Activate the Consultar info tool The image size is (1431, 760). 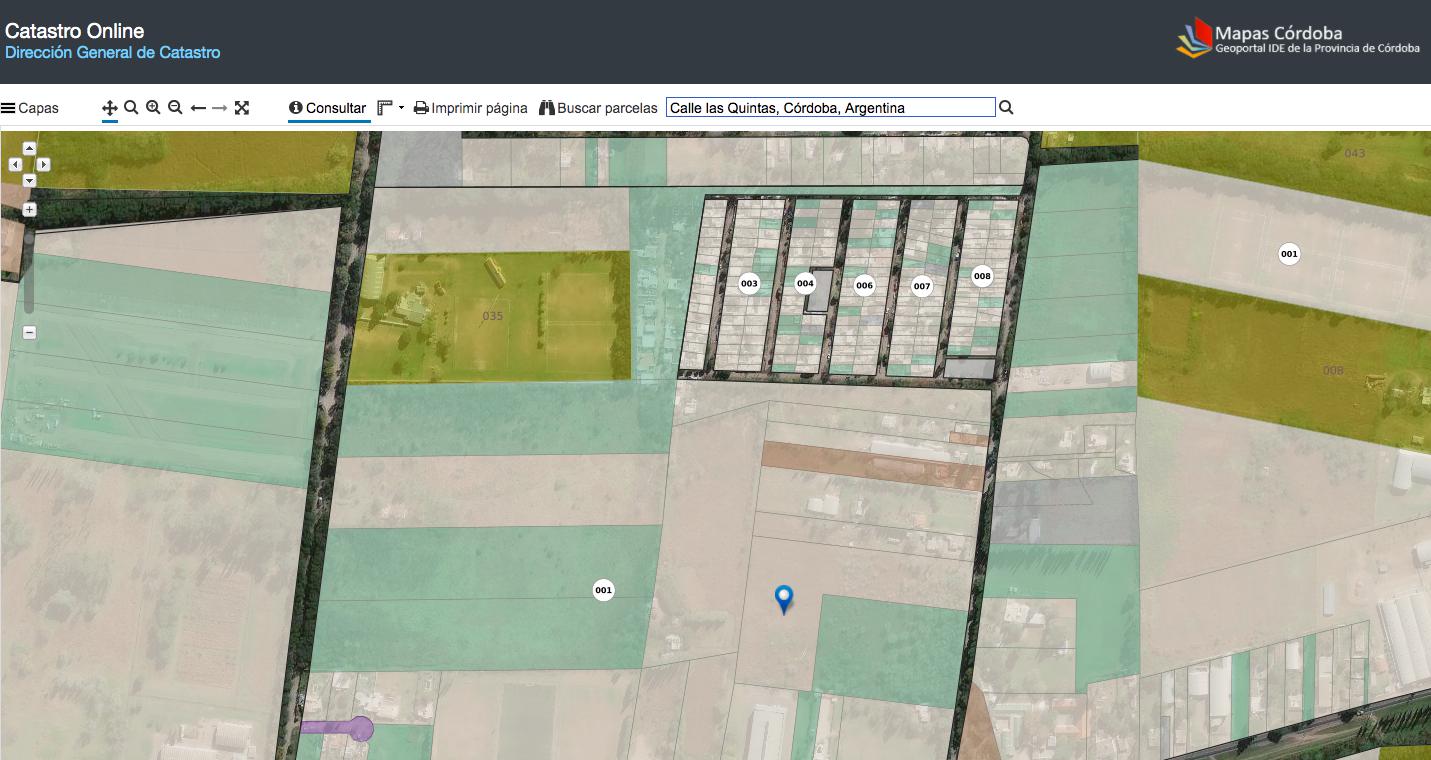(x=328, y=108)
